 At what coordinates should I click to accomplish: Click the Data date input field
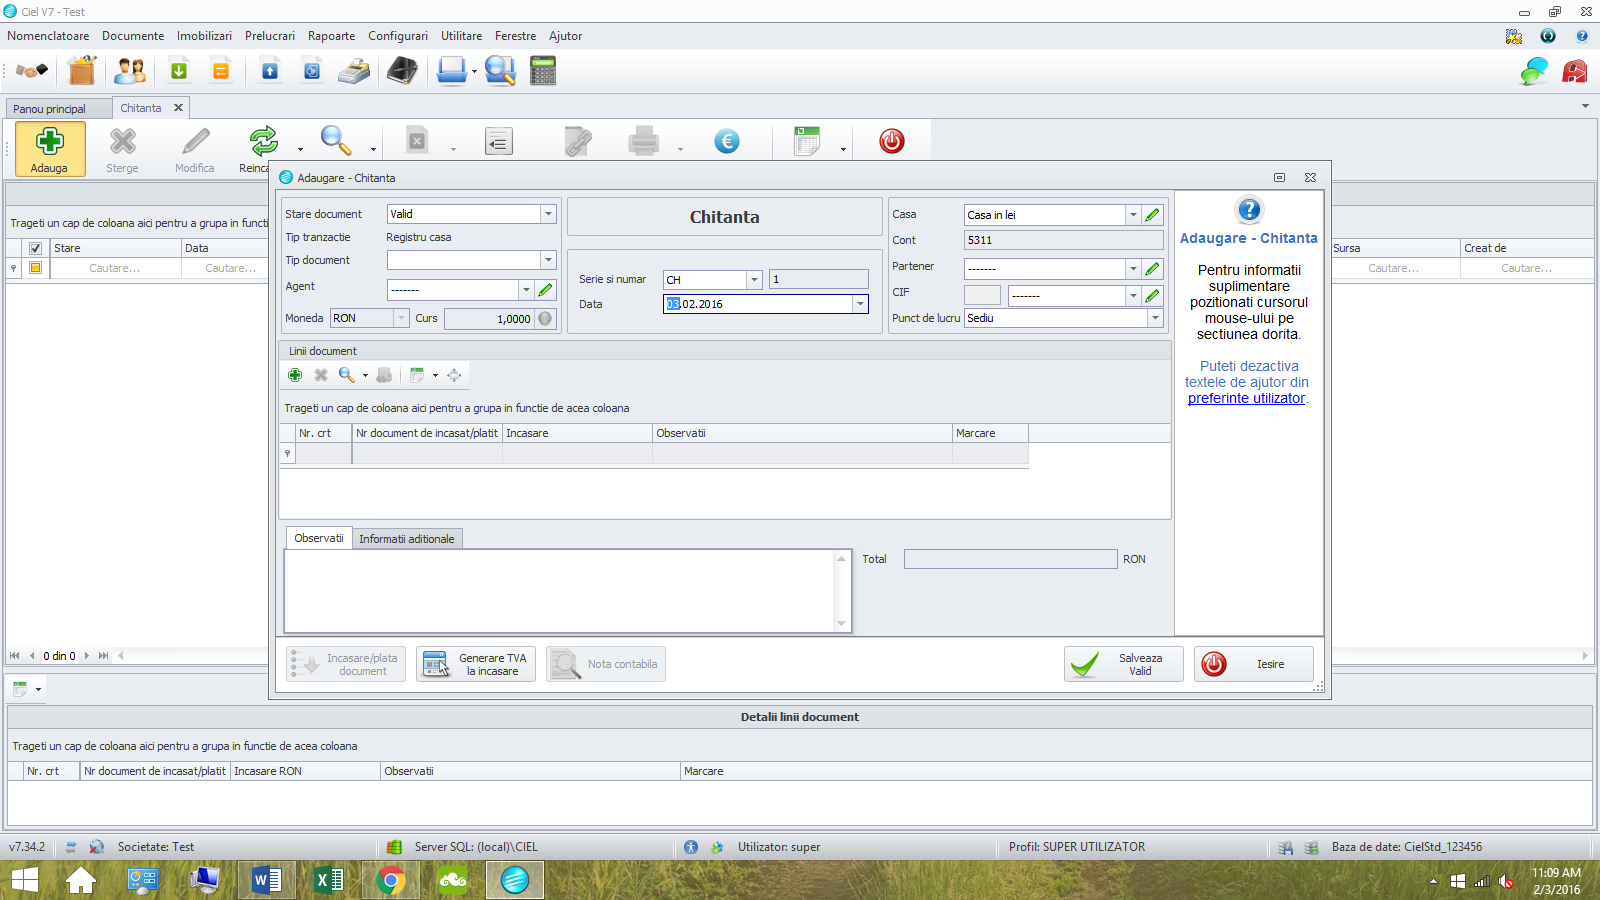click(x=758, y=304)
